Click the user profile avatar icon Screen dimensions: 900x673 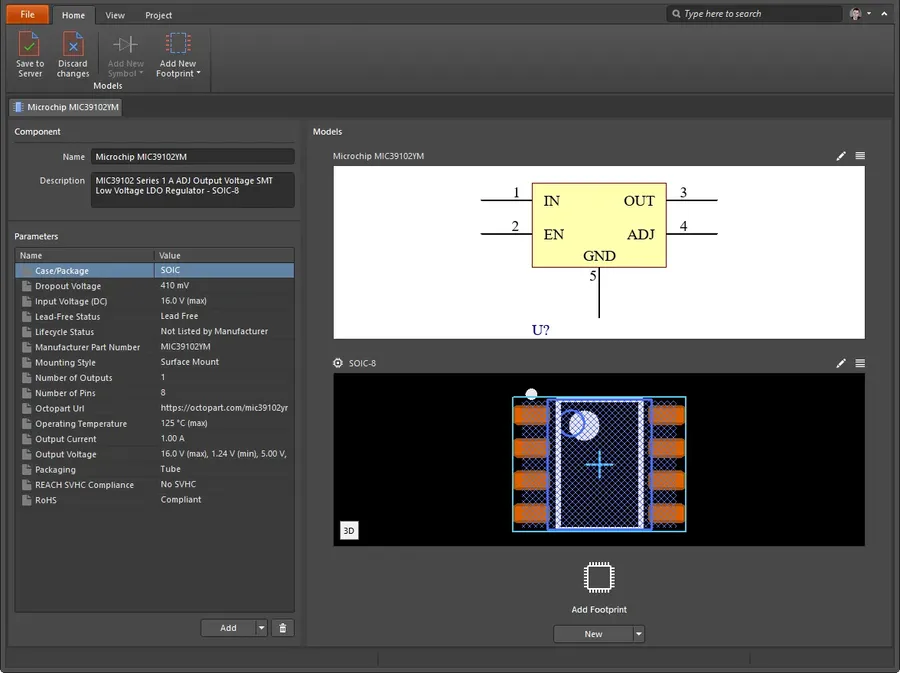tap(855, 14)
